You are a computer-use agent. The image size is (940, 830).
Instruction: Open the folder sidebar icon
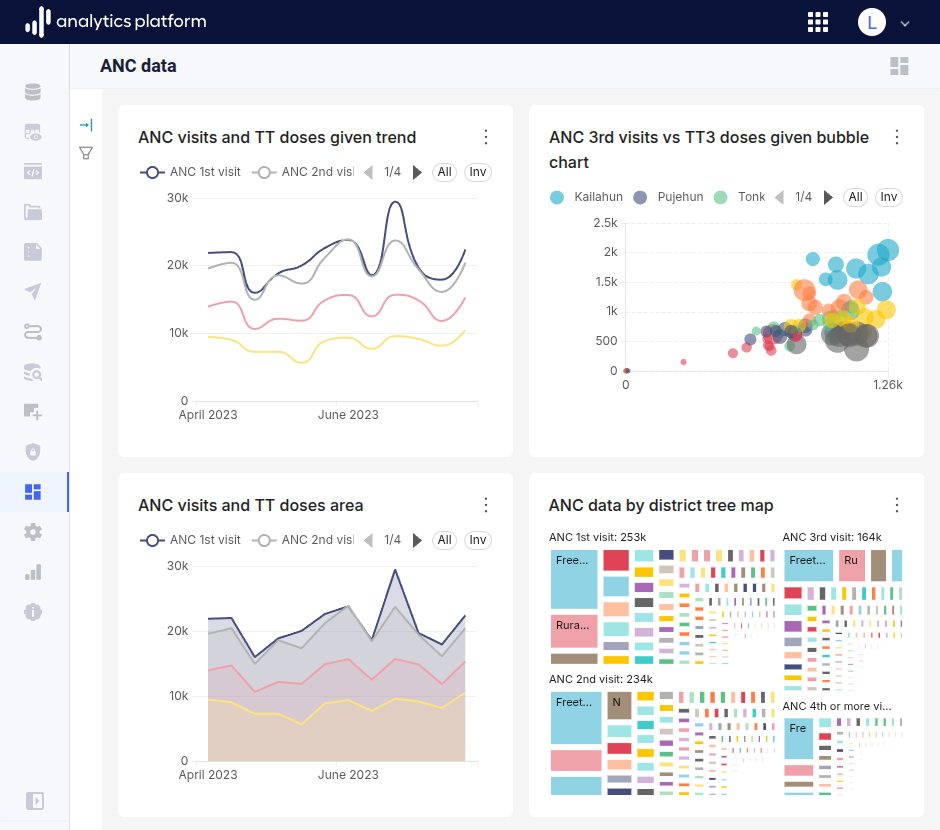[33, 212]
